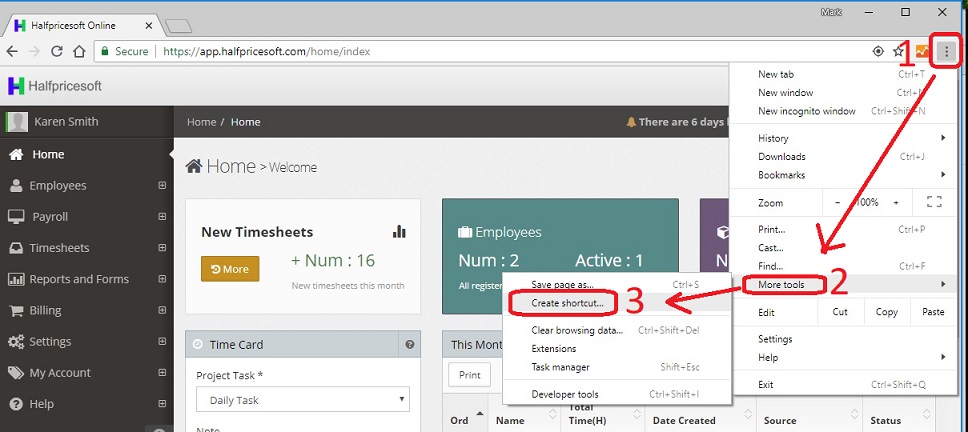Click the Halfpricesoft logo in the header
Image resolution: width=968 pixels, height=432 pixels.
pyautogui.click(x=55, y=86)
